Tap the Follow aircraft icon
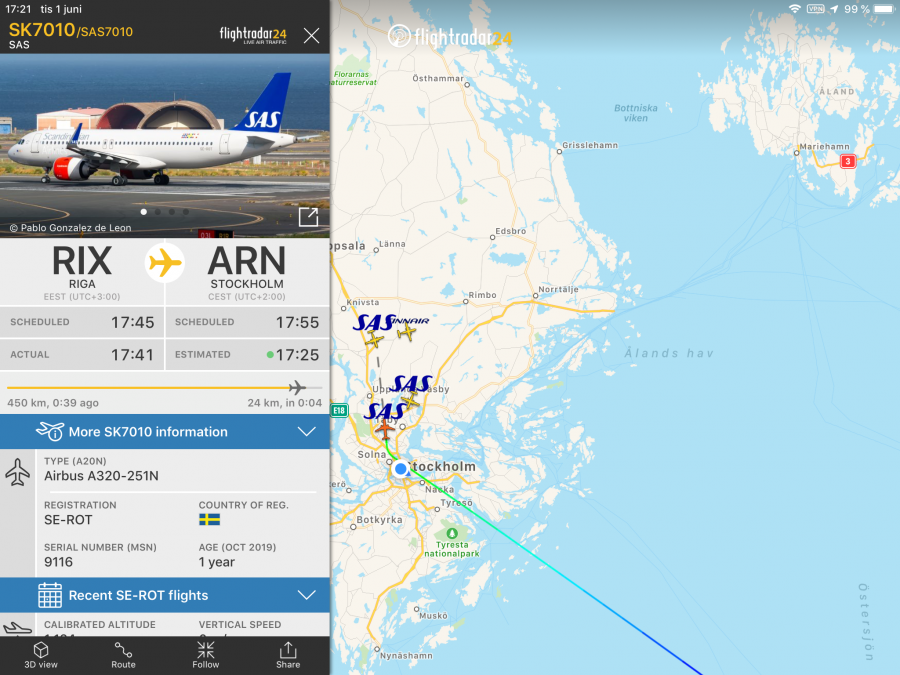Image resolution: width=900 pixels, height=675 pixels. [x=205, y=655]
